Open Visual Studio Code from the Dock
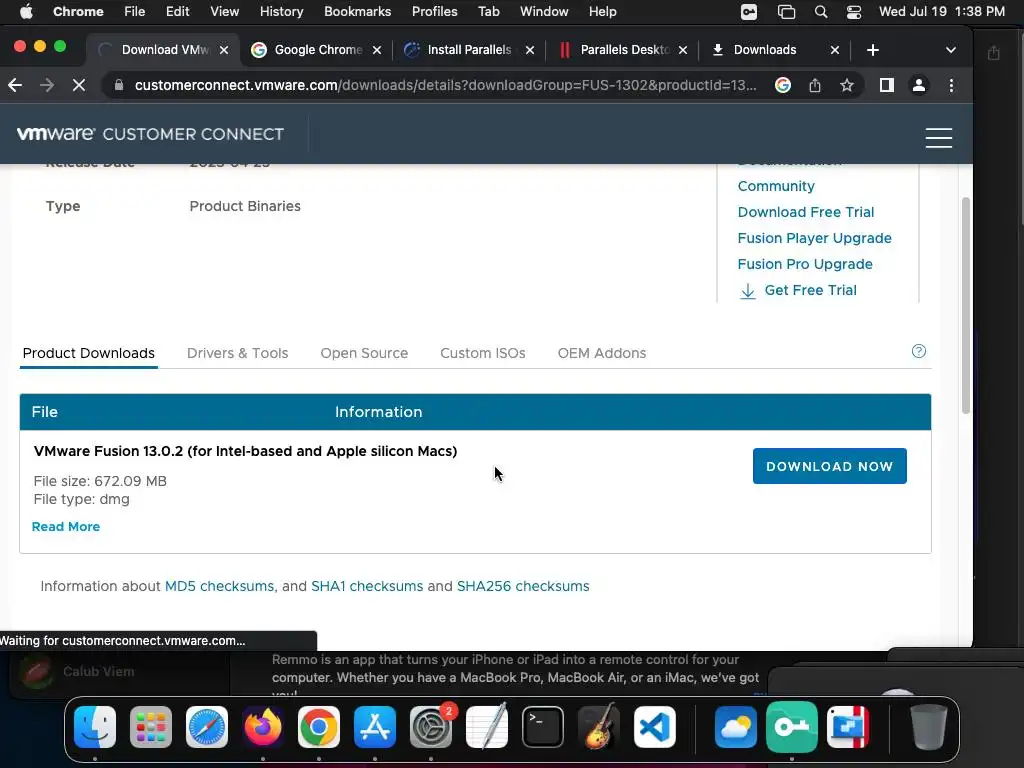This screenshot has height=768, width=1024. tap(654, 727)
